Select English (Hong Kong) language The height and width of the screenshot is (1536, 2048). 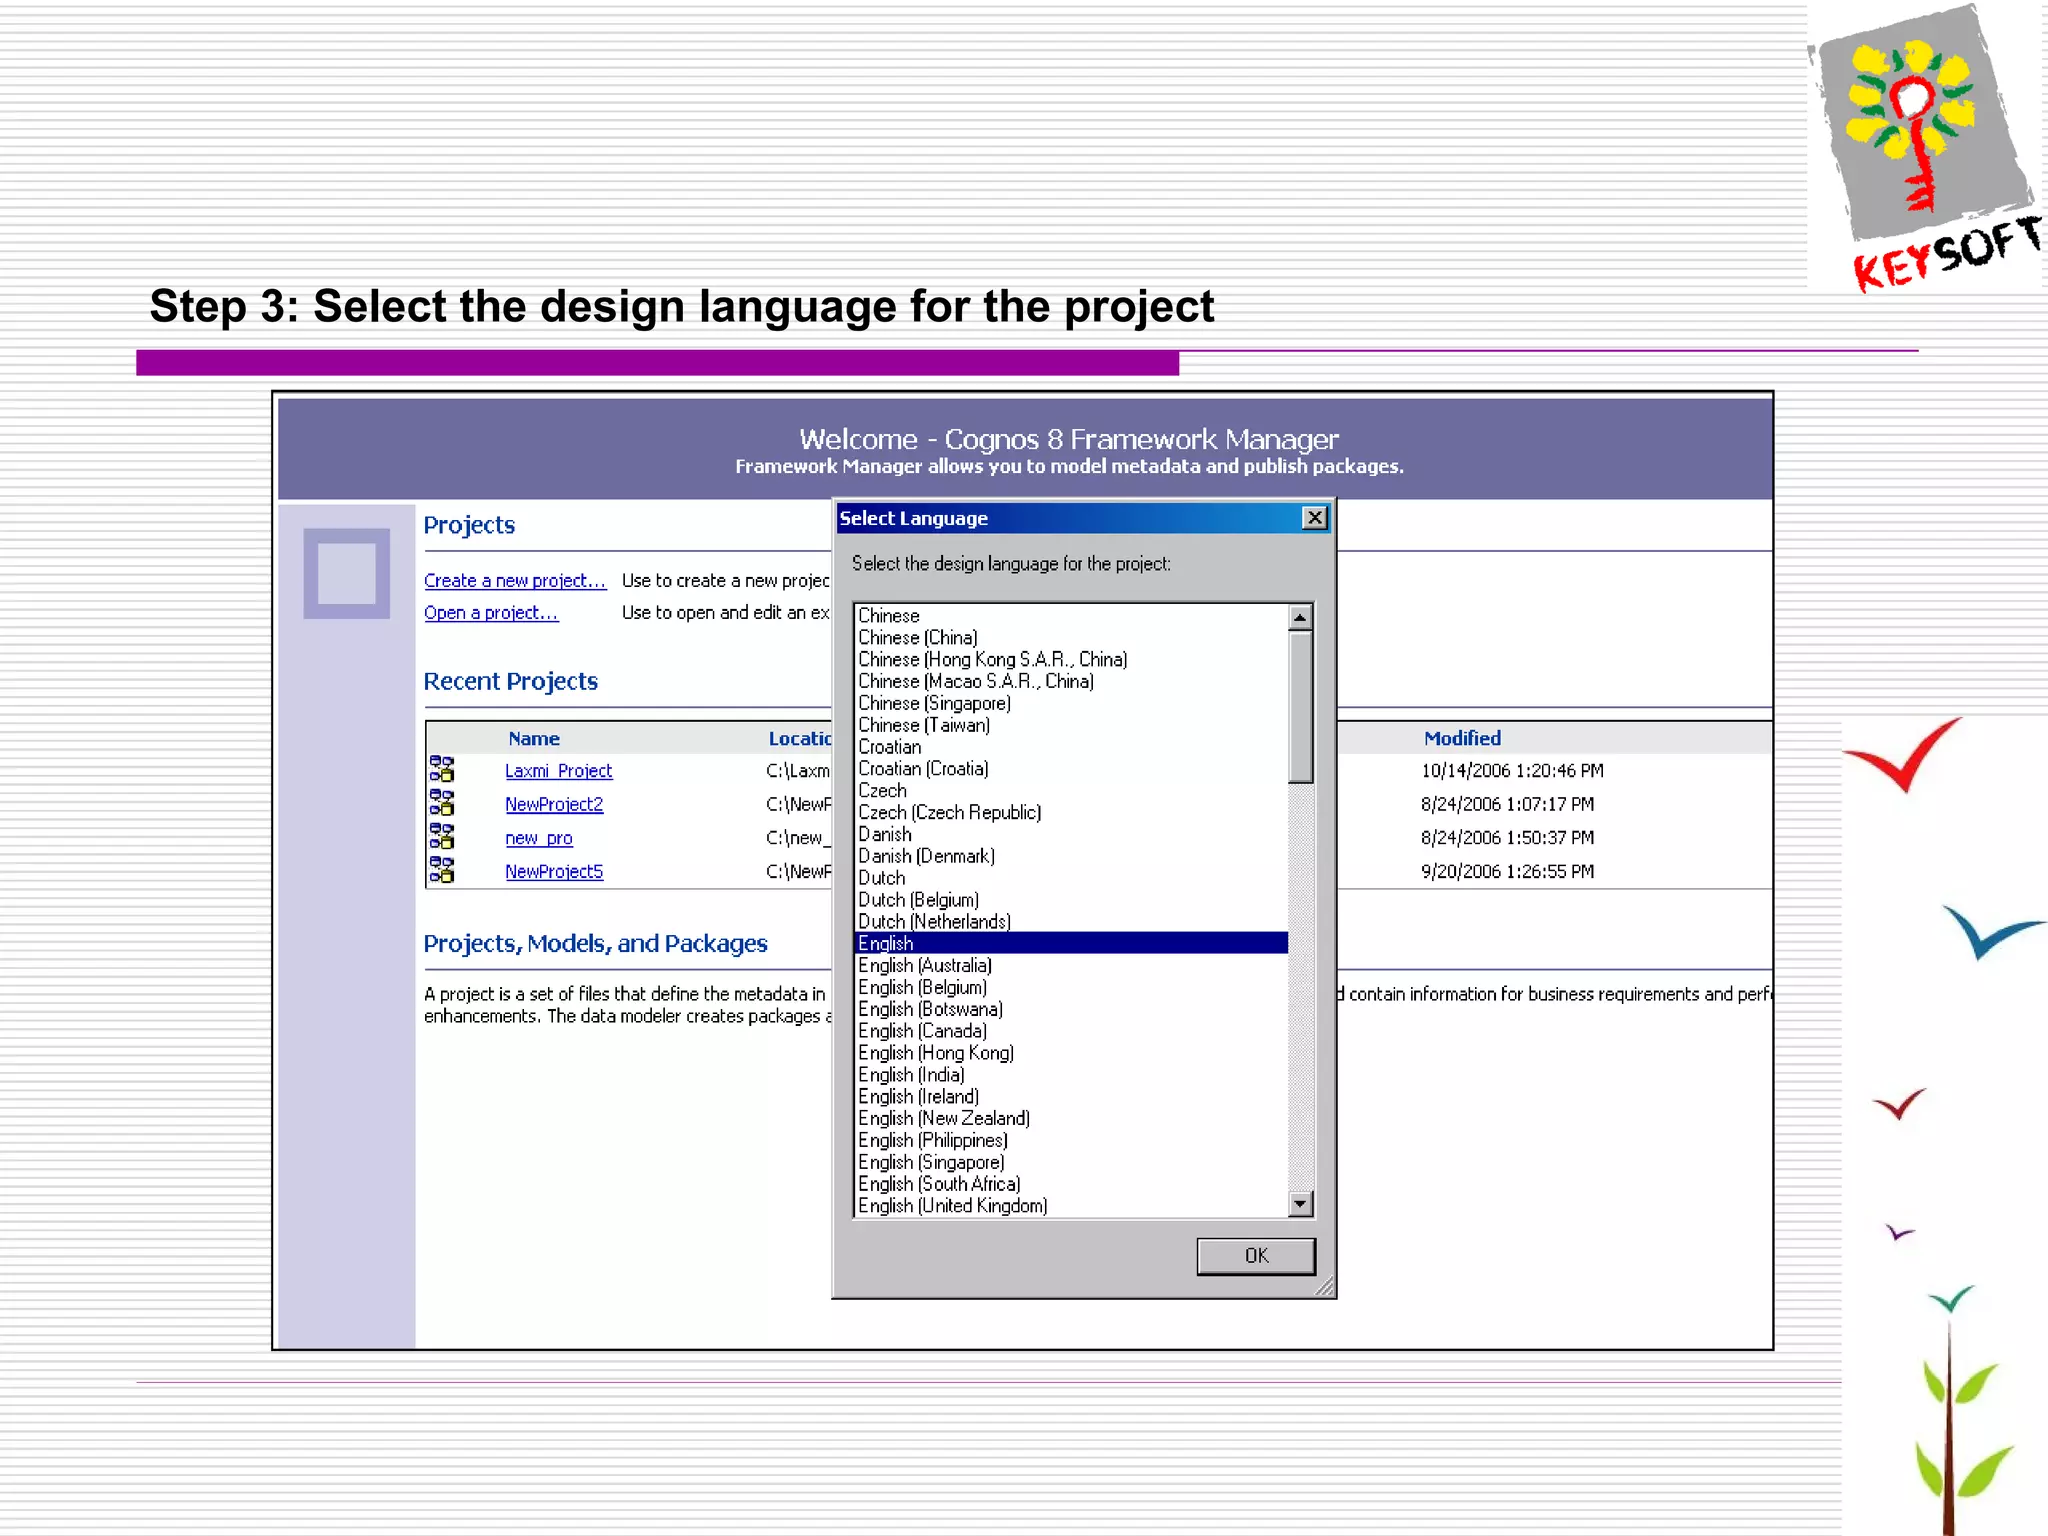click(x=1072, y=1054)
